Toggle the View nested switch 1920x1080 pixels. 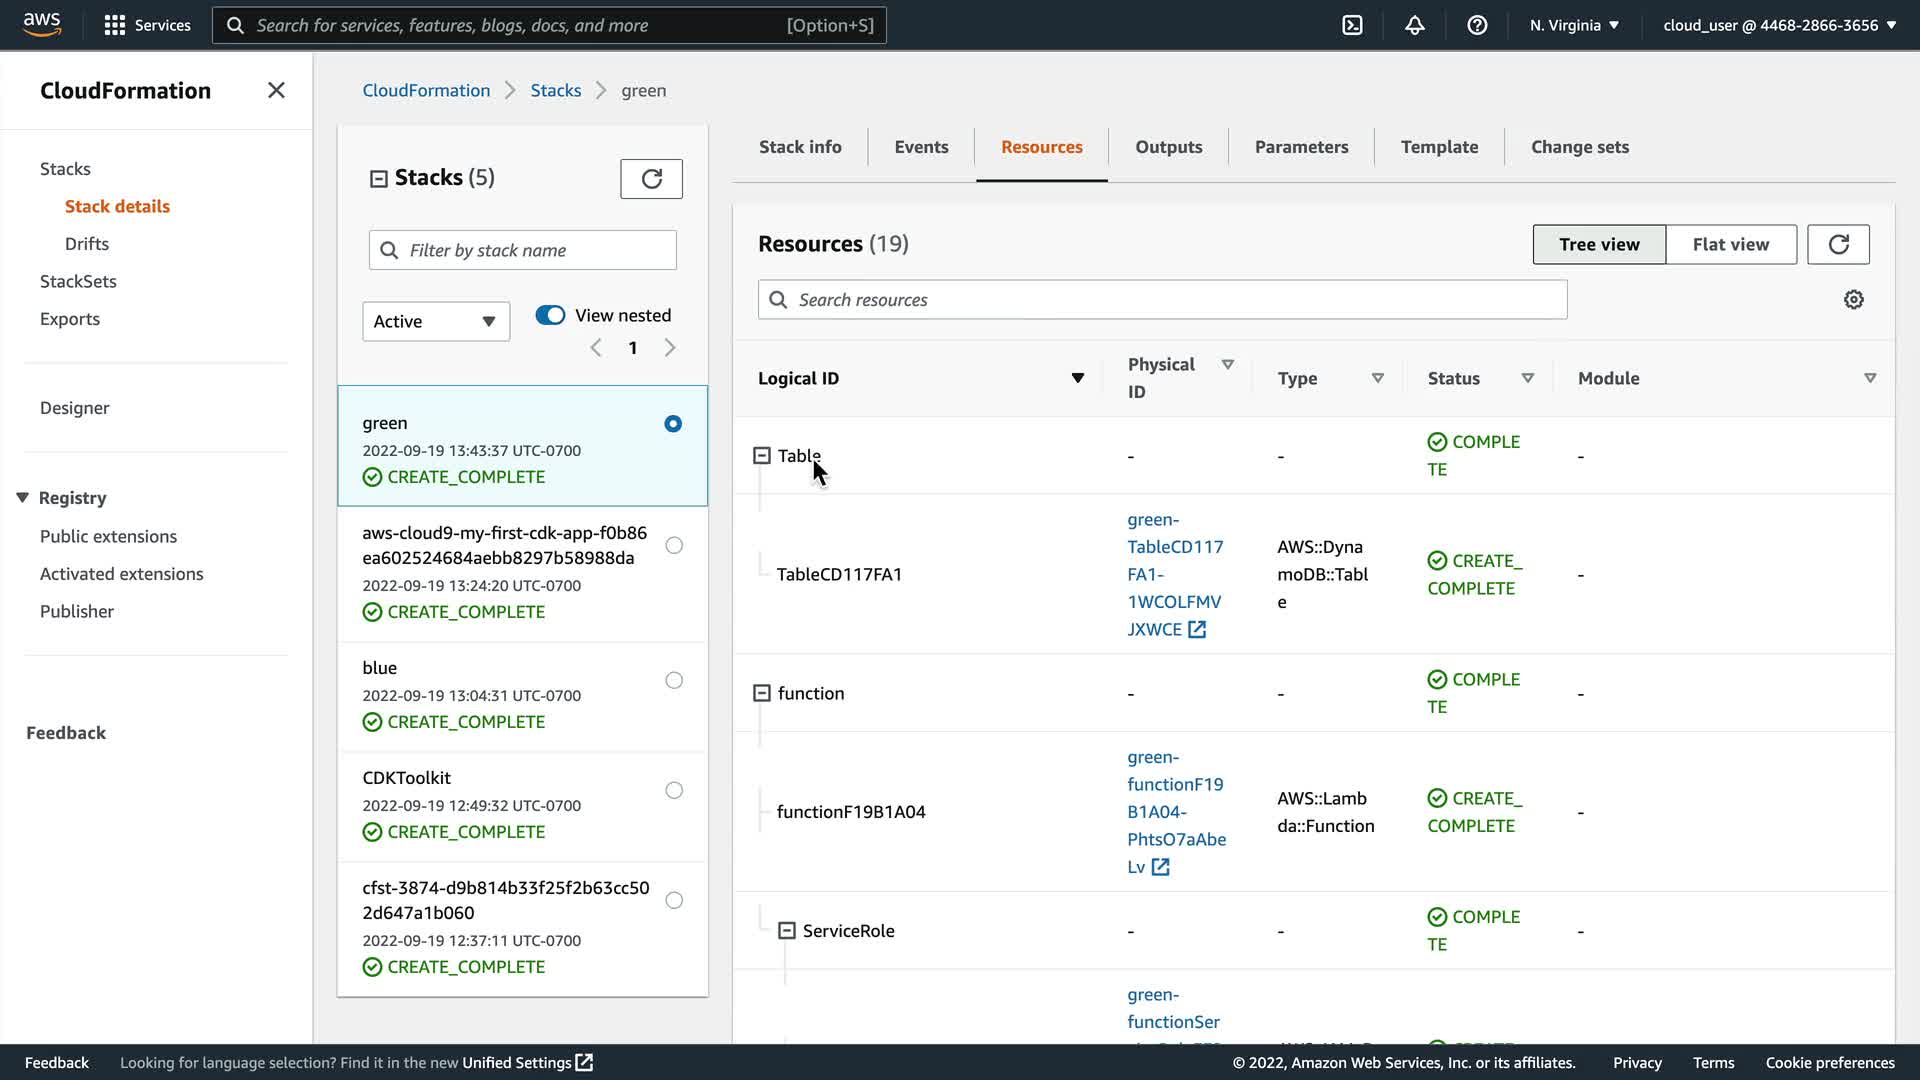550,315
